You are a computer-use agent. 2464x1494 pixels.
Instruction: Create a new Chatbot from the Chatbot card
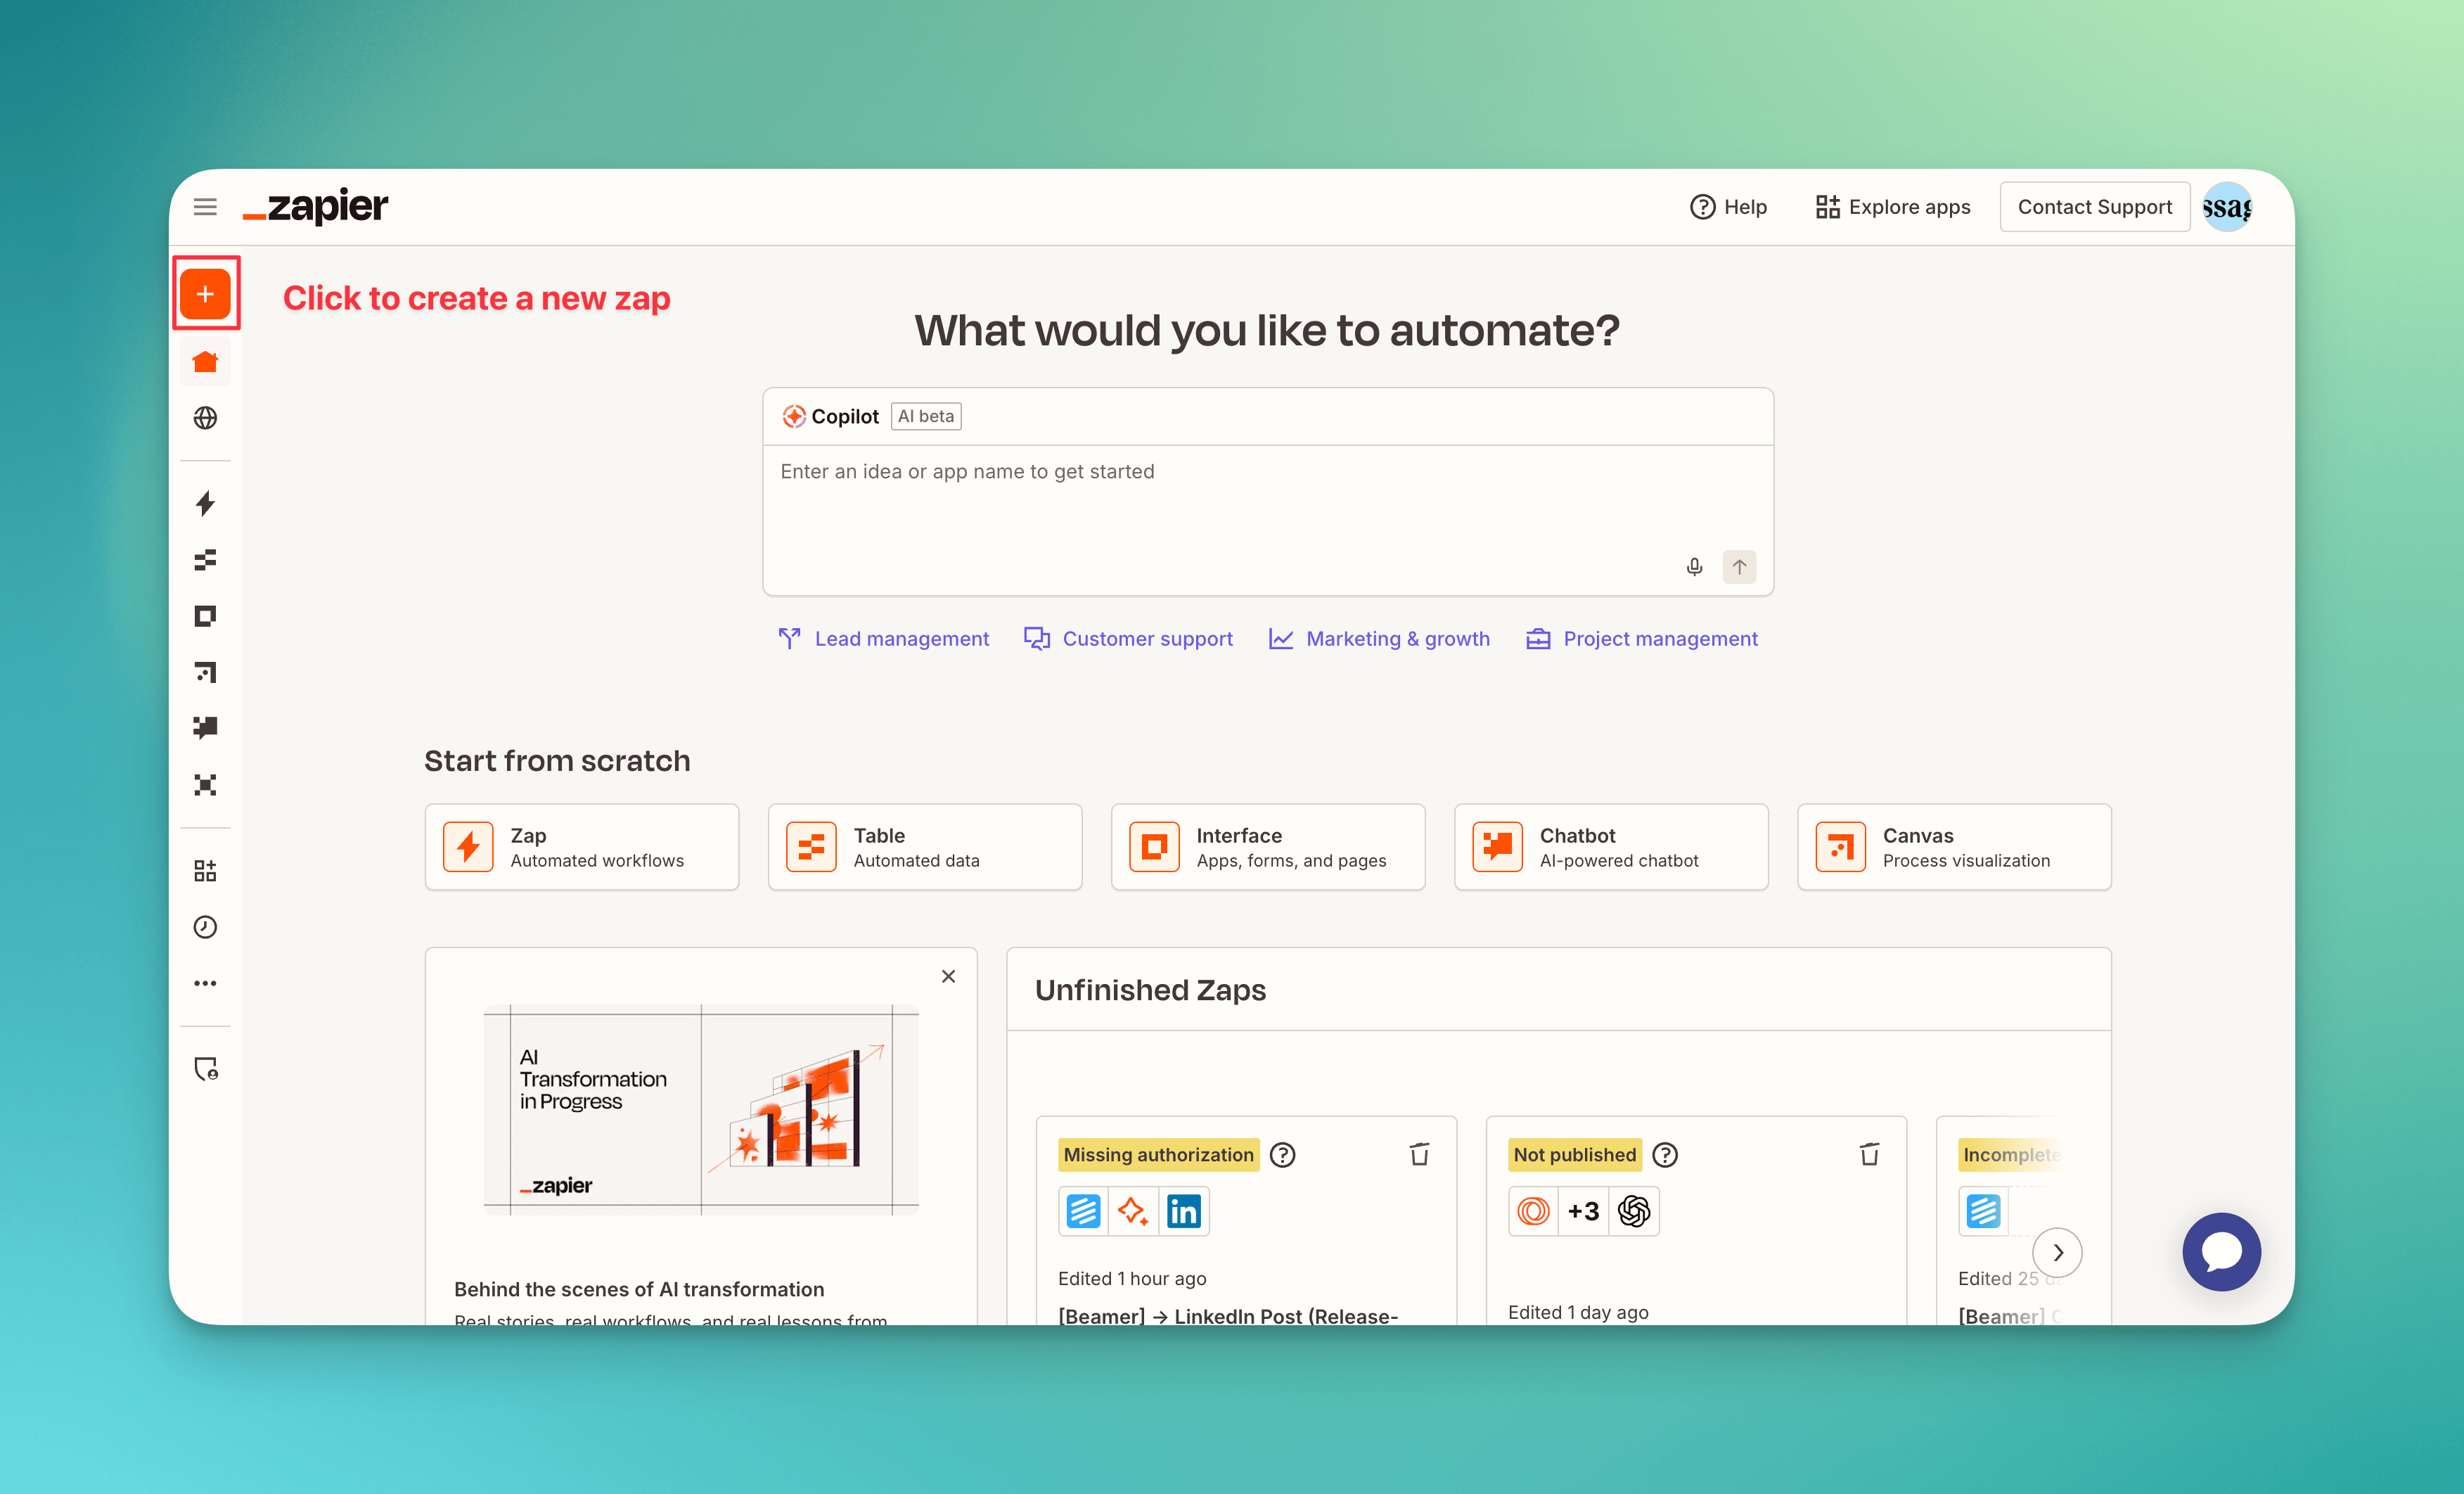pos(1611,847)
